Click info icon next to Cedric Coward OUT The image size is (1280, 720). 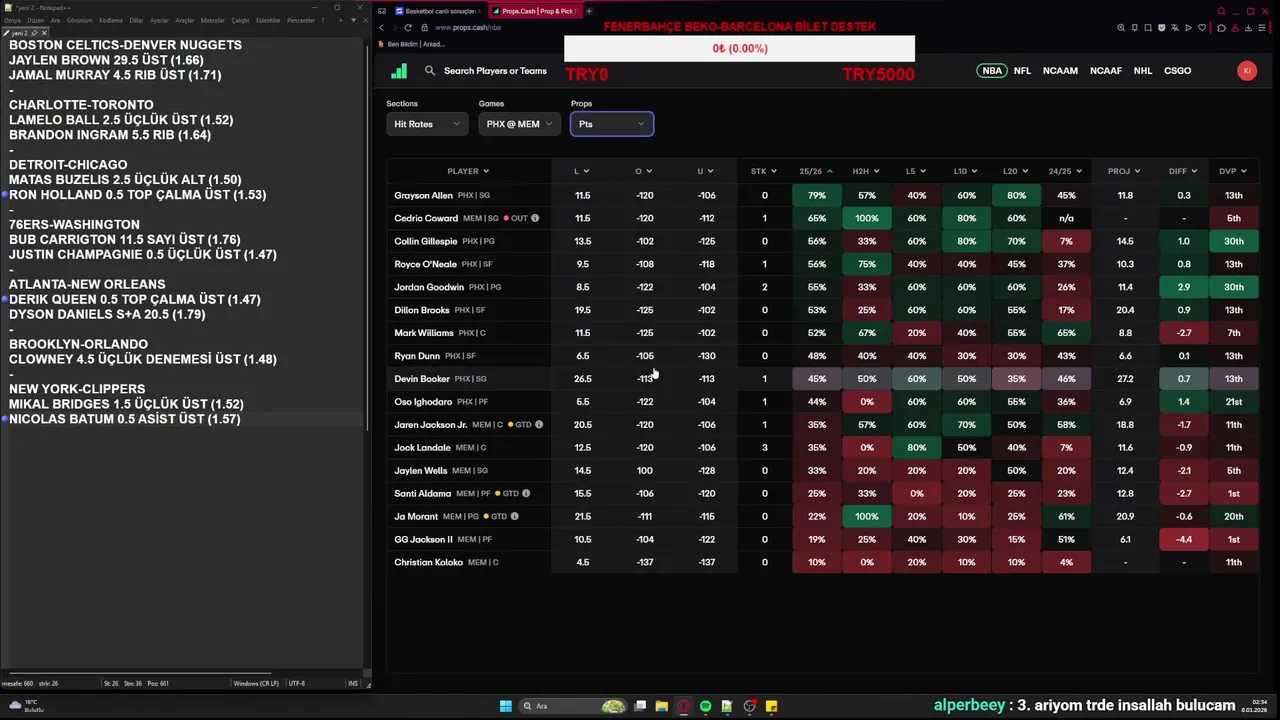[535, 218]
